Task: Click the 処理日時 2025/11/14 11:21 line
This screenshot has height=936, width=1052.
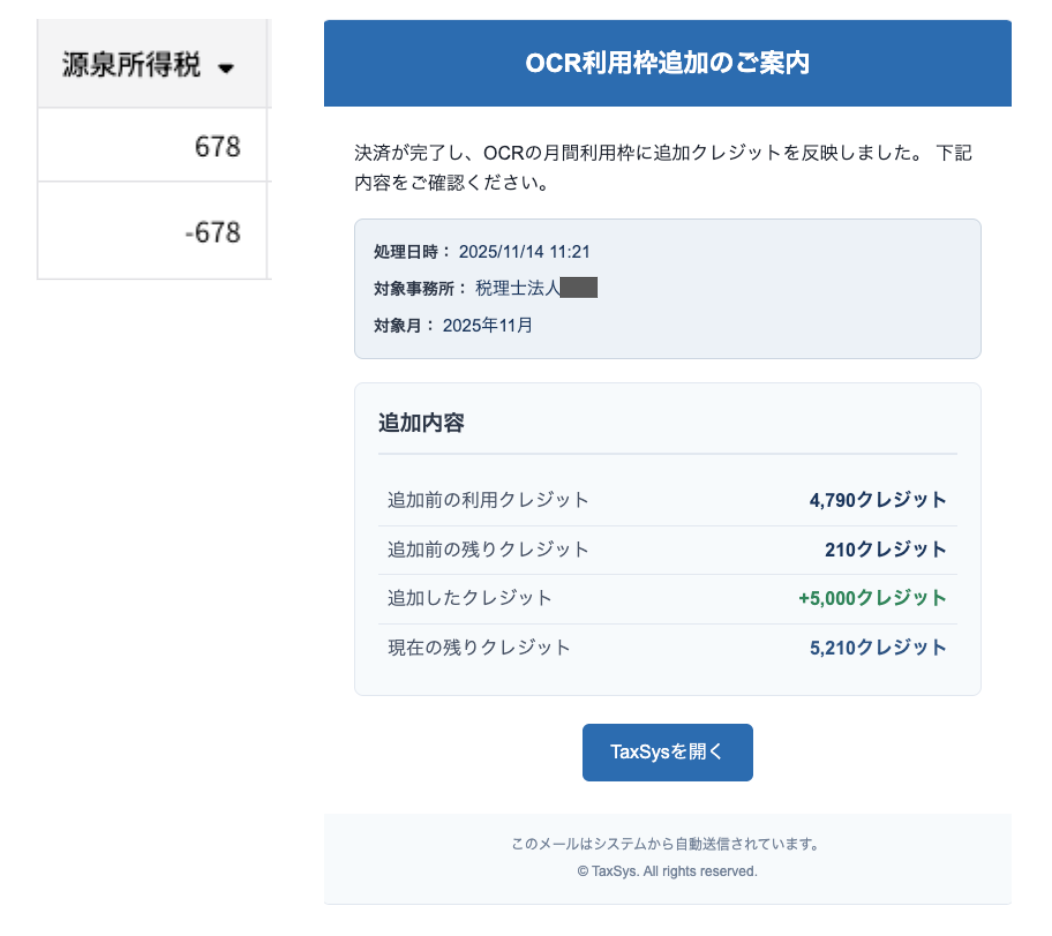Action: (x=482, y=252)
